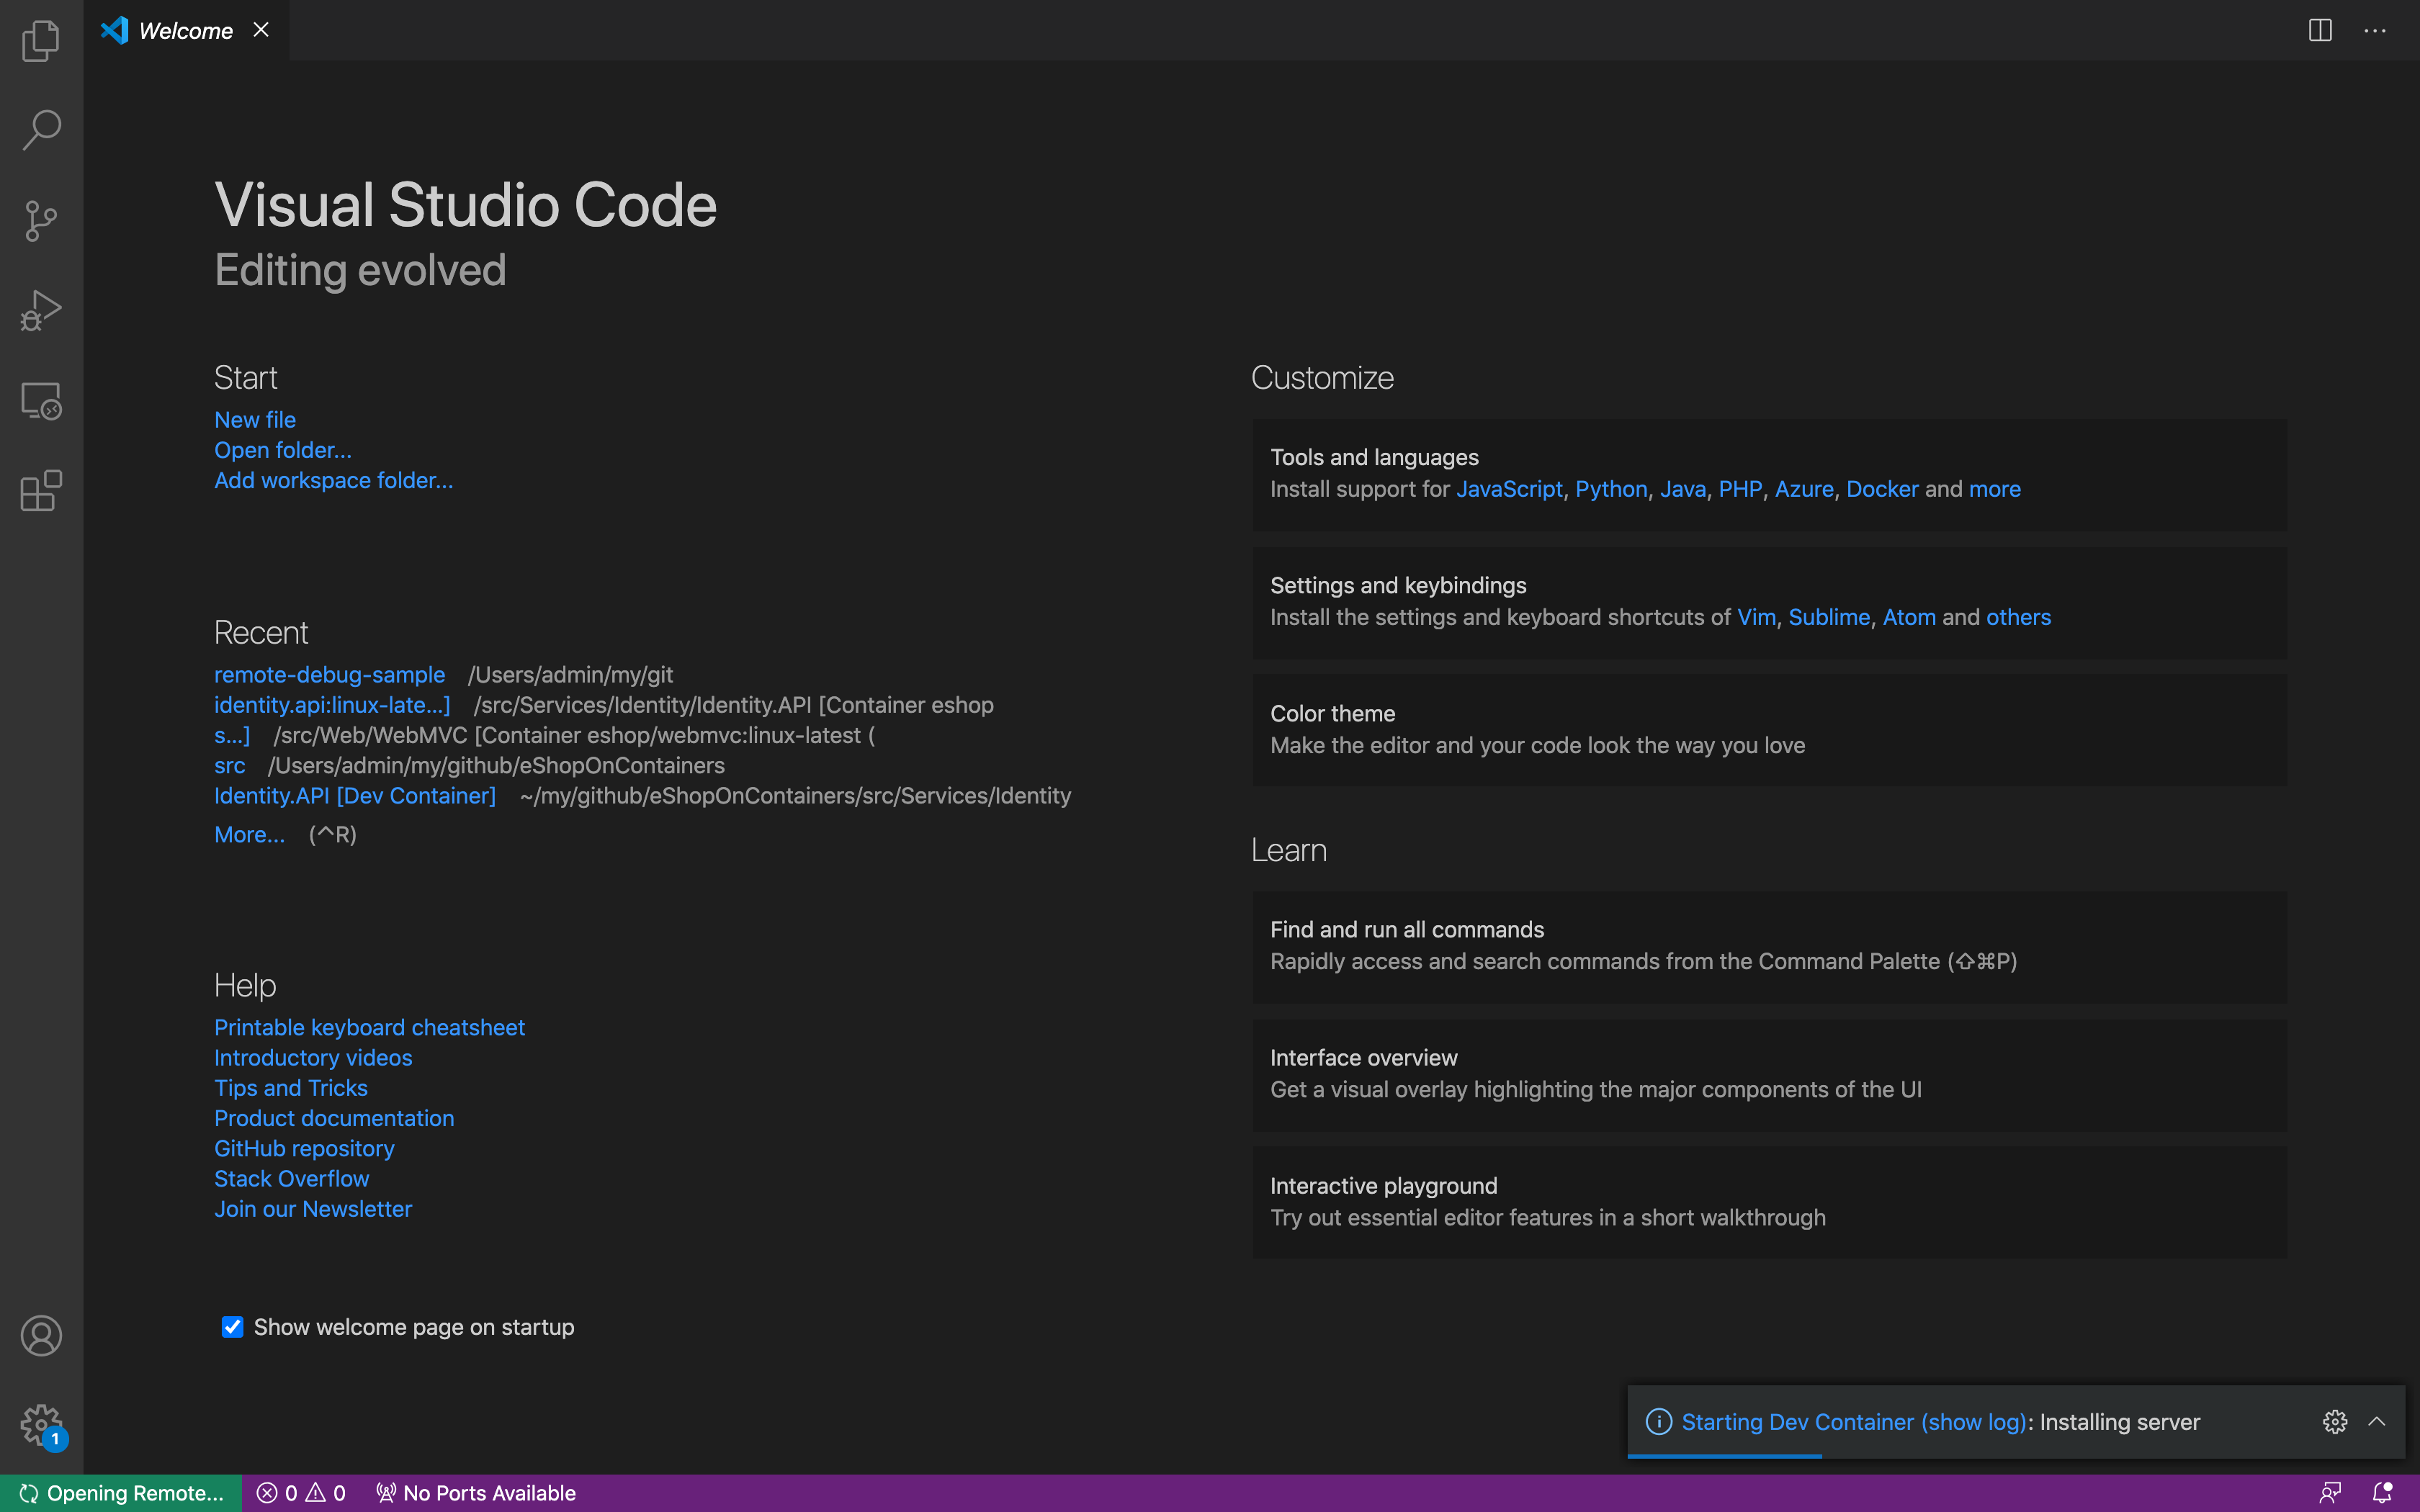Open recent src folder entry
The height and width of the screenshot is (1512, 2420).
(229, 765)
